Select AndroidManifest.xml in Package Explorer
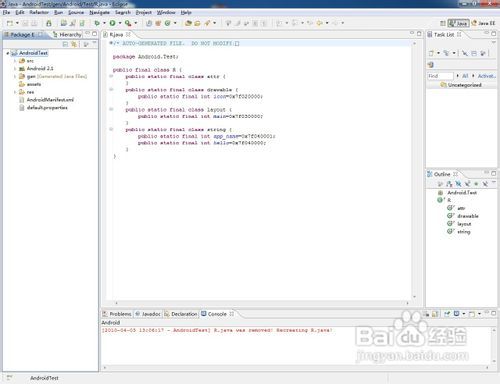The height and width of the screenshot is (384, 500). 46,100
